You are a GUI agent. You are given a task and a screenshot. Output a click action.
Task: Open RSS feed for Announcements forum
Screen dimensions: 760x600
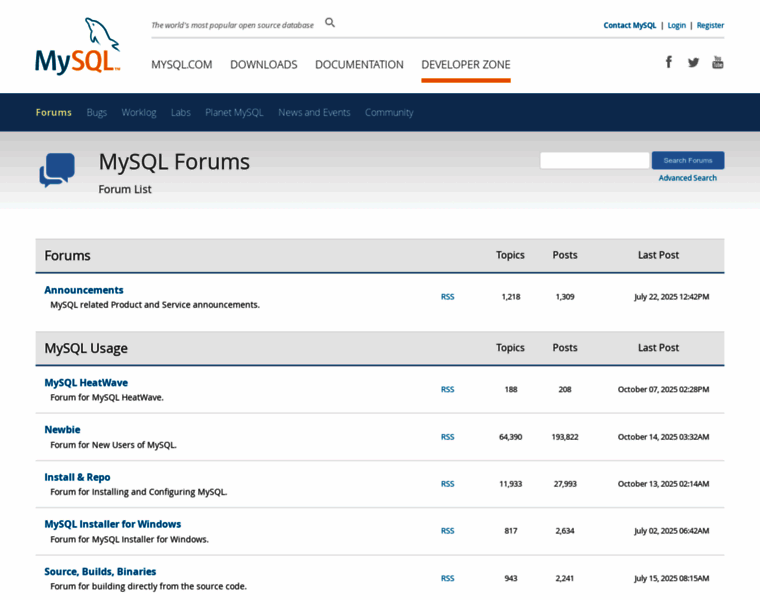point(447,297)
